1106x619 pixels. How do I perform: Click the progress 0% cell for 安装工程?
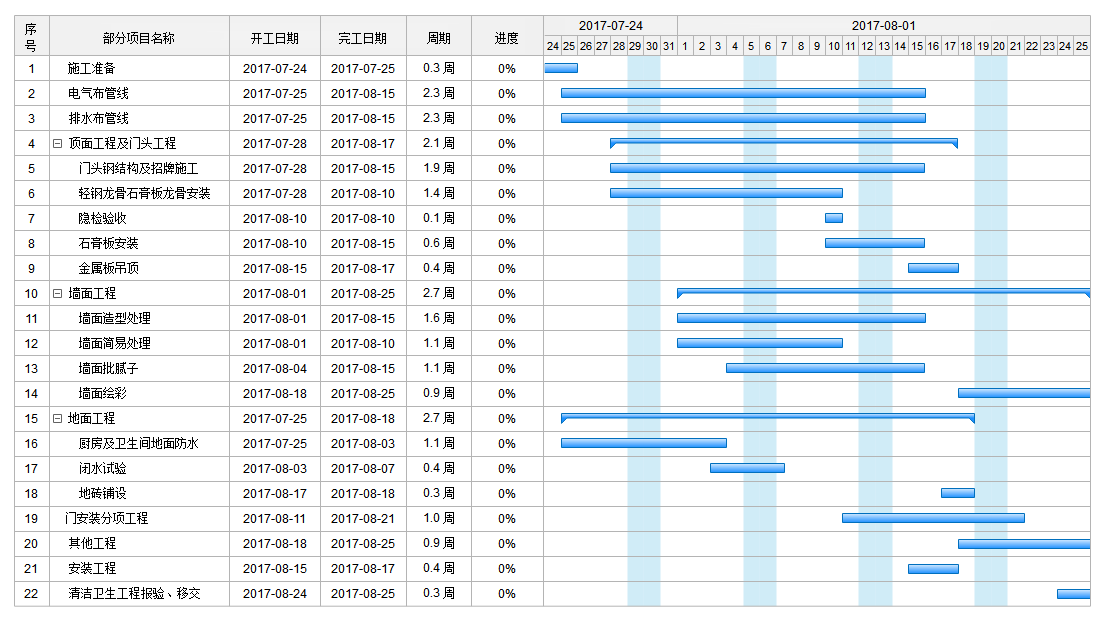tap(506, 568)
